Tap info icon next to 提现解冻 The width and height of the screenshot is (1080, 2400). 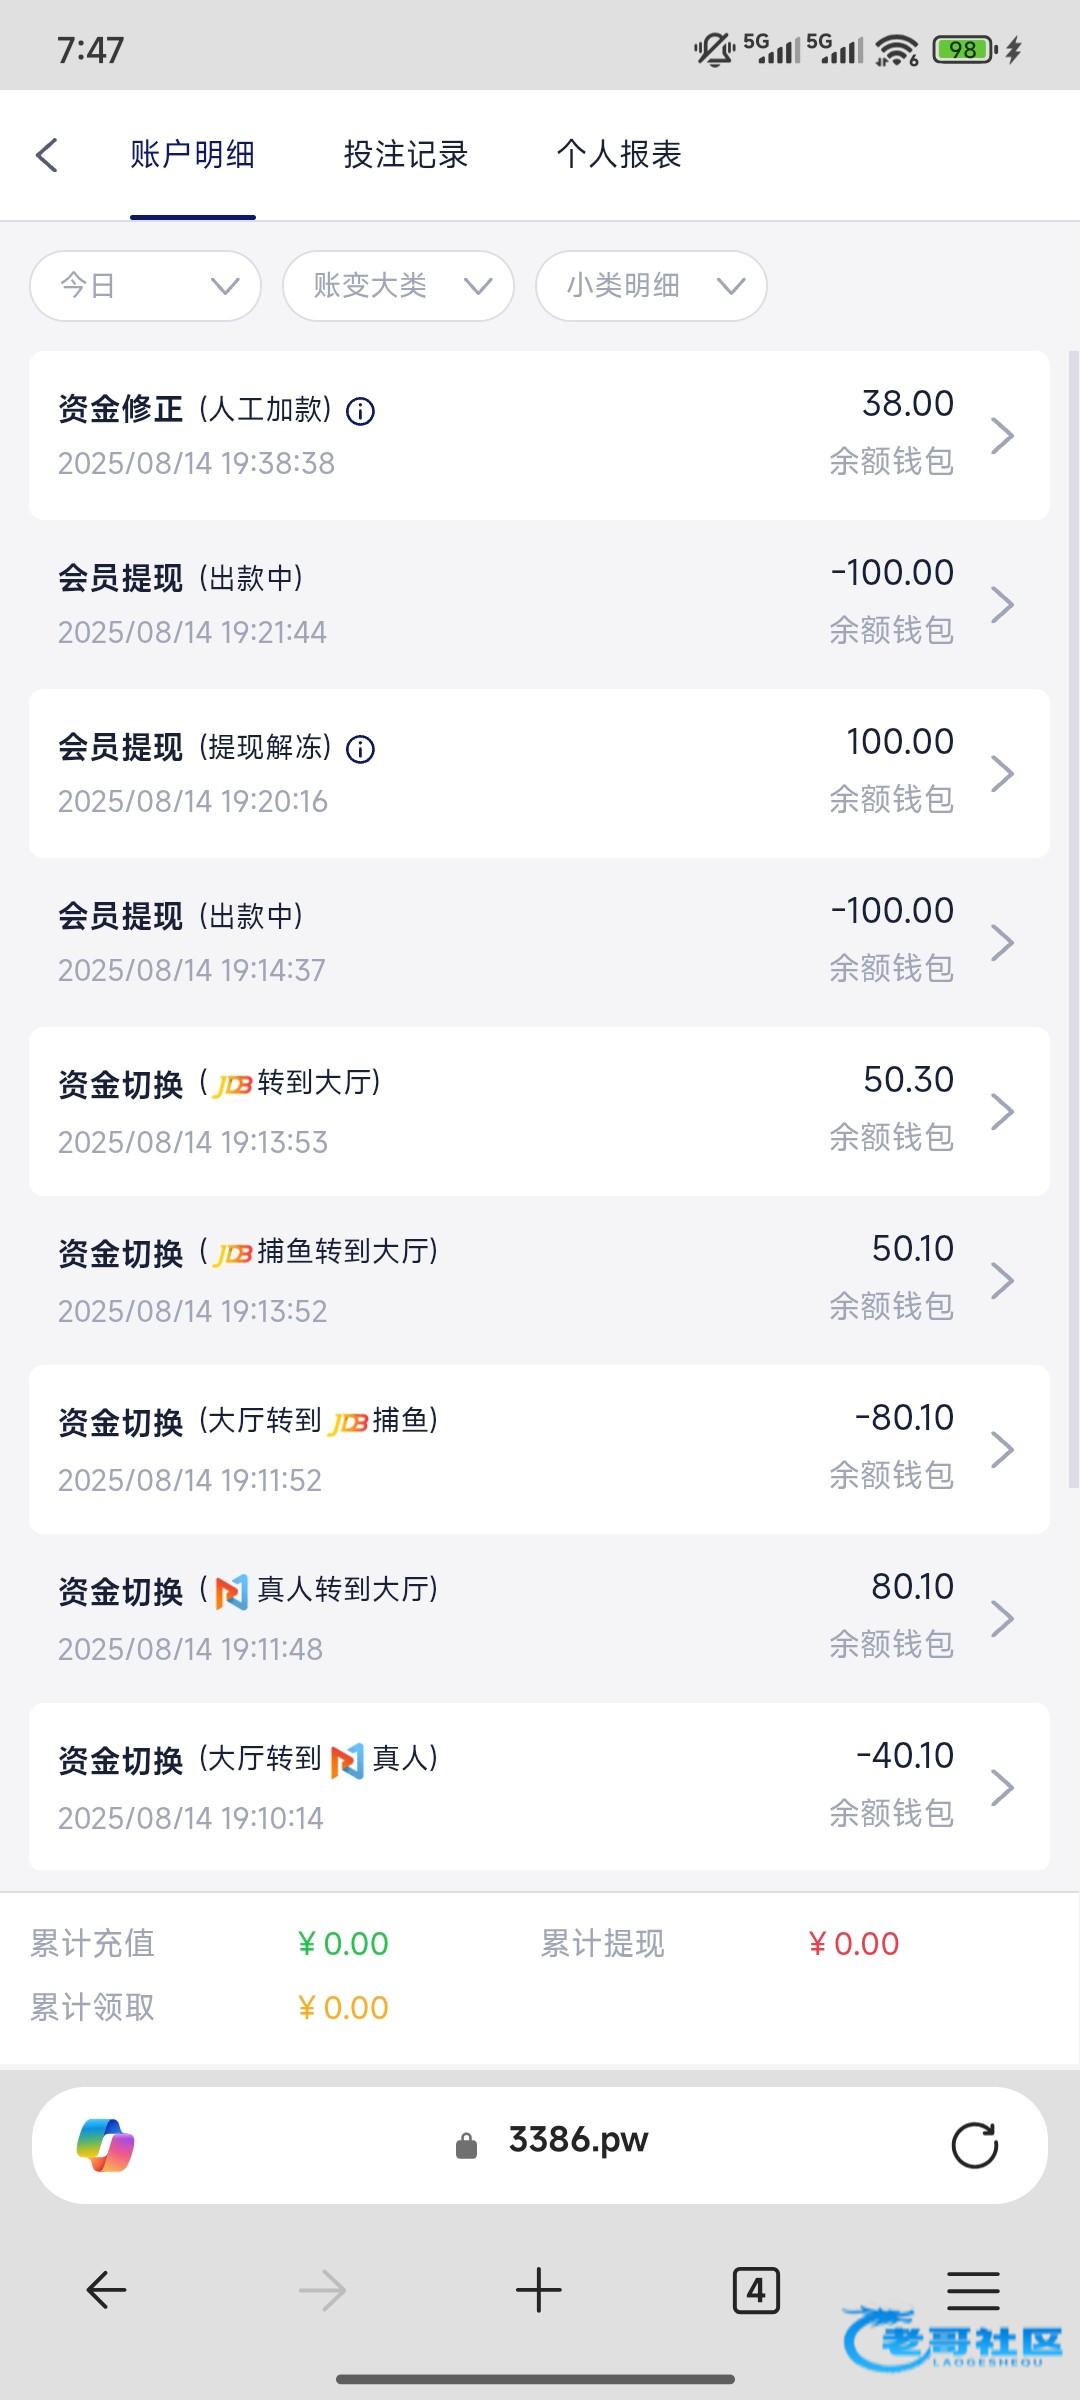(360, 749)
